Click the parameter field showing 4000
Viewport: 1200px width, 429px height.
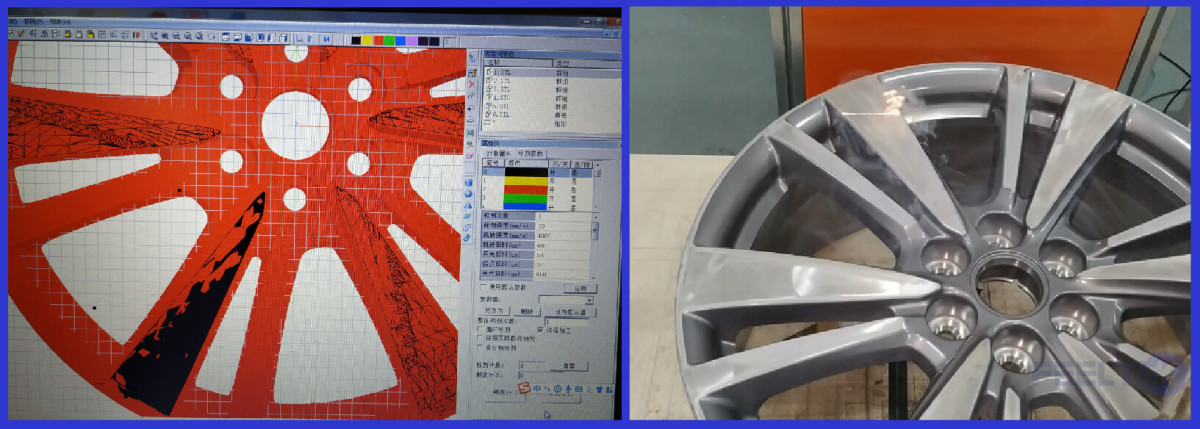[x=564, y=235]
